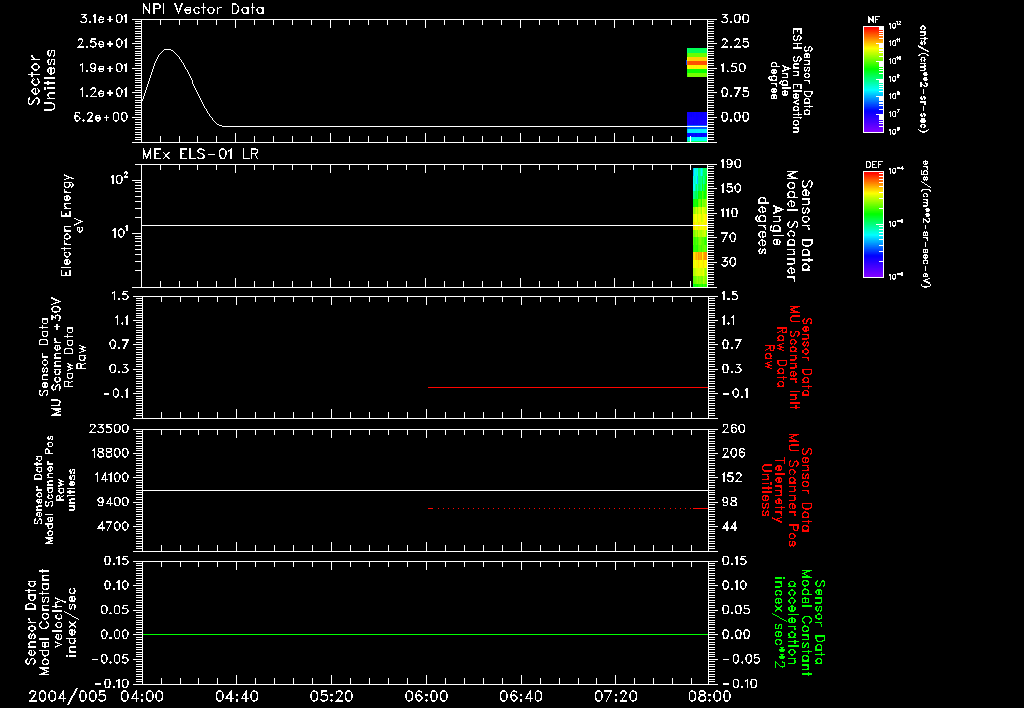The height and width of the screenshot is (708, 1024).
Task: Click the '206' telemetry axis value
Action: click(x=733, y=453)
